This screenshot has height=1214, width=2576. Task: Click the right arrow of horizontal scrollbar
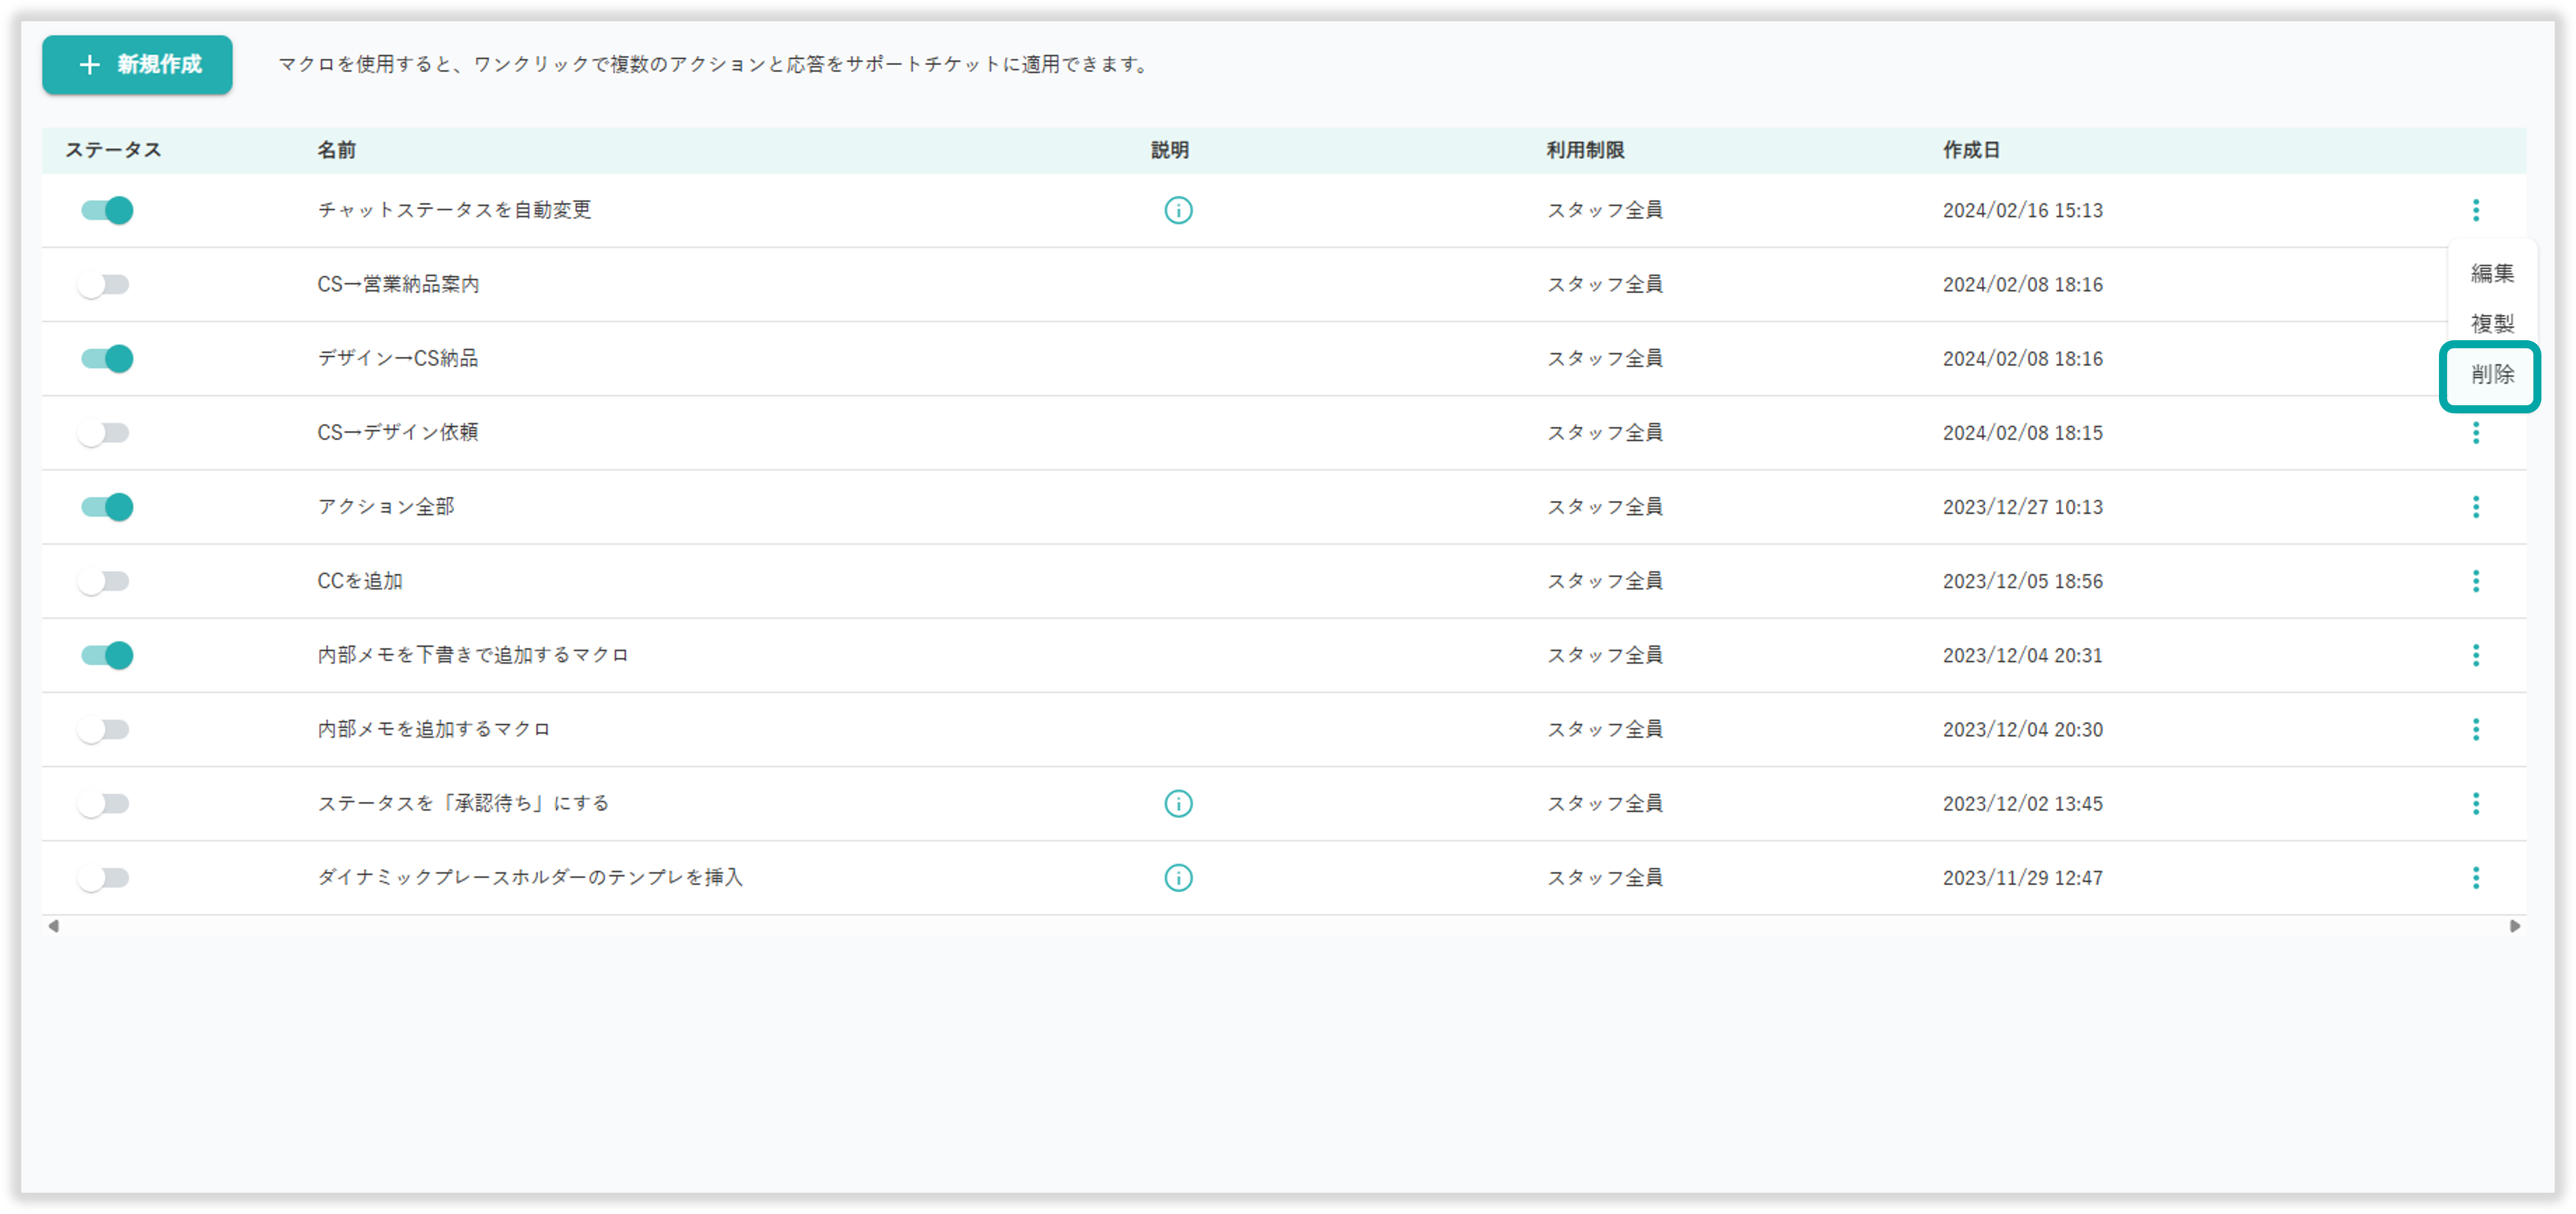click(2514, 926)
